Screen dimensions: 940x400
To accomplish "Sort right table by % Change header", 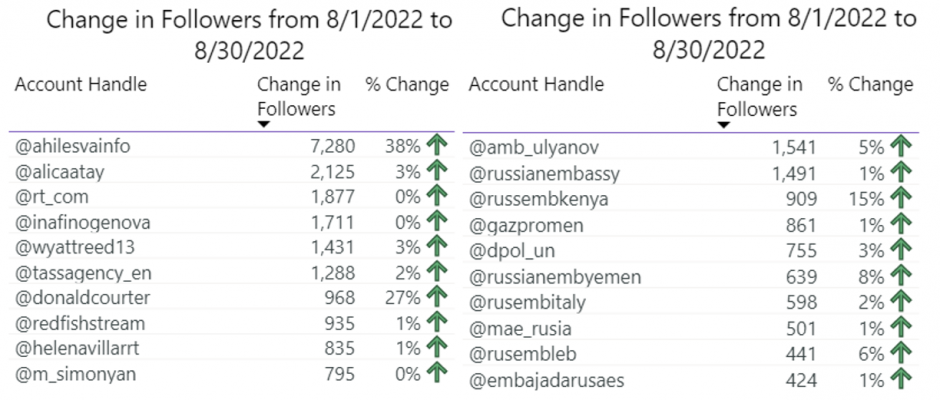I will click(x=871, y=85).
